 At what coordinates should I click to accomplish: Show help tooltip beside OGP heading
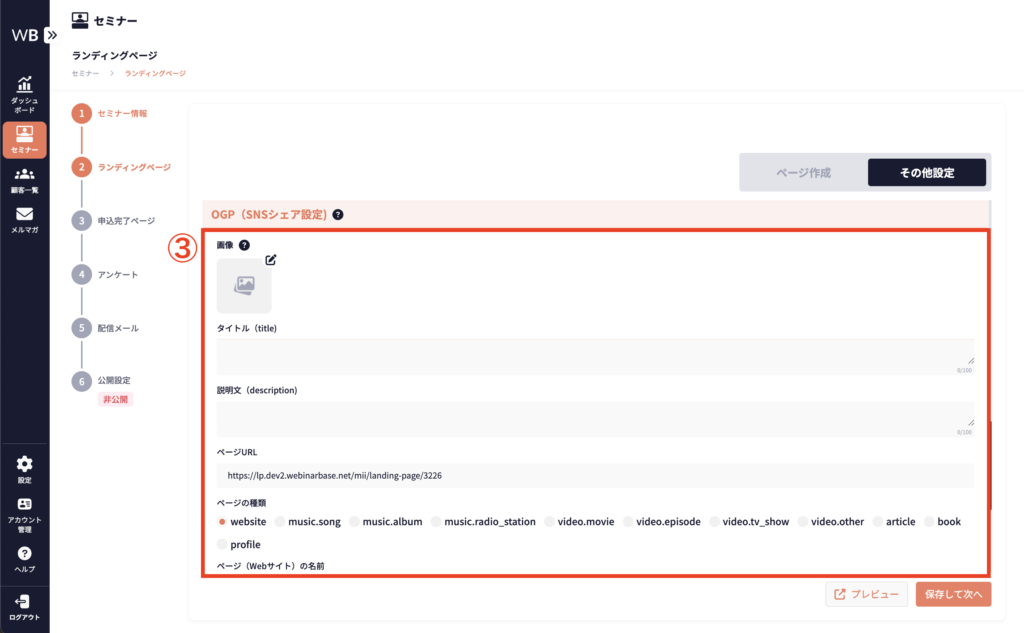click(x=338, y=214)
